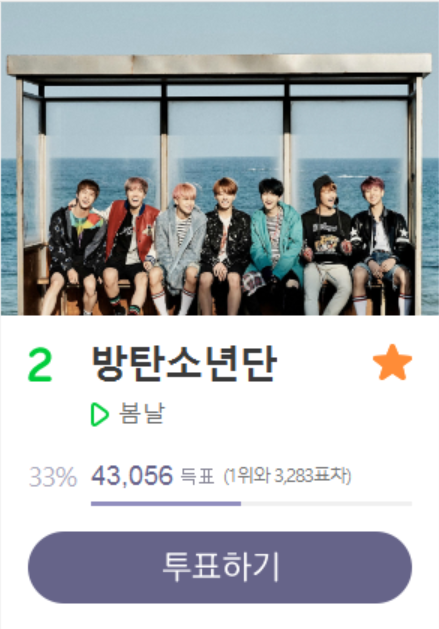Open the 방탄소년단 artist name link
This screenshot has width=439, height=629.
click(185, 363)
